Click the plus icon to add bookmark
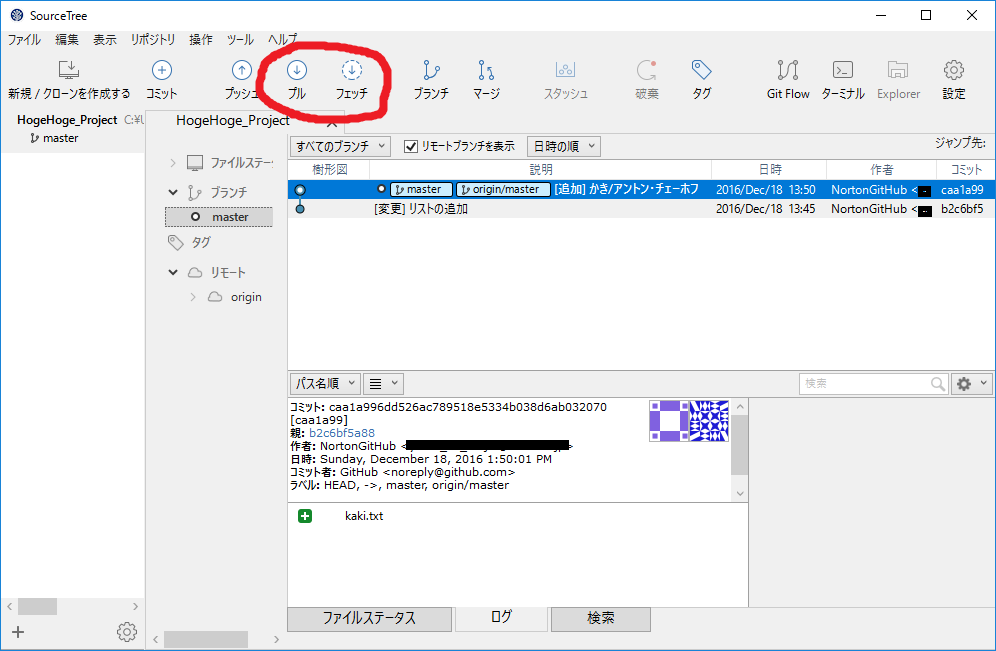Viewport: 996px width, 651px height. click(18, 632)
